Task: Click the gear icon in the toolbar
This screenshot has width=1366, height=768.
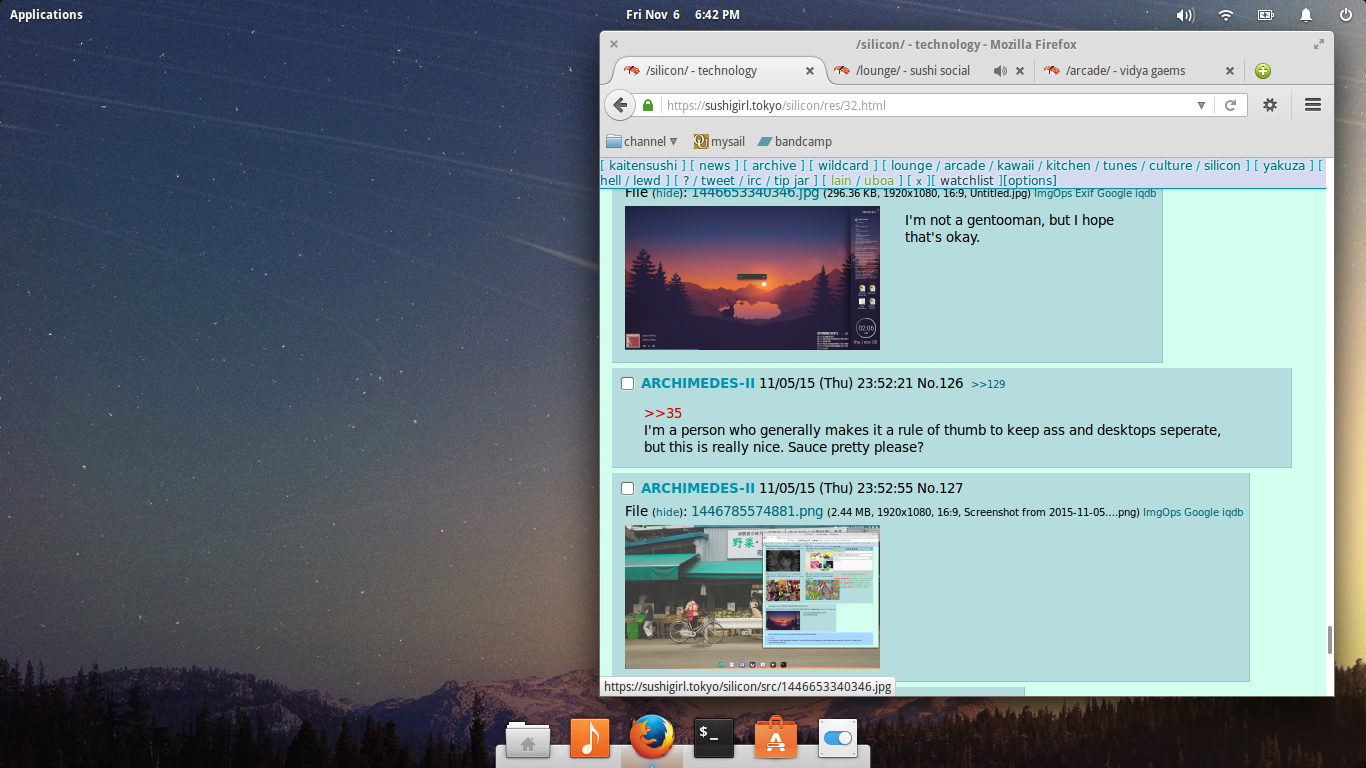Action: (1270, 105)
